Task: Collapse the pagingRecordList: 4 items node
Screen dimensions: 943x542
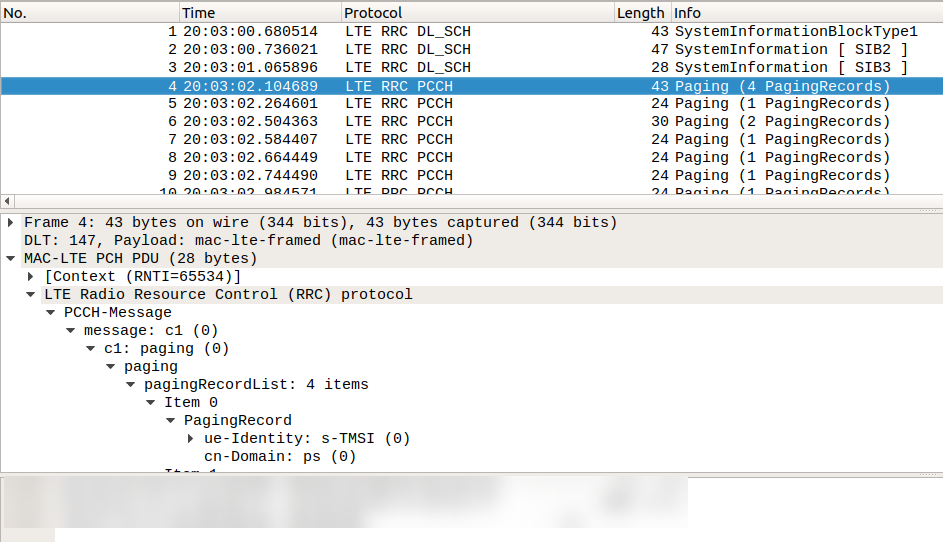Action: 131,384
